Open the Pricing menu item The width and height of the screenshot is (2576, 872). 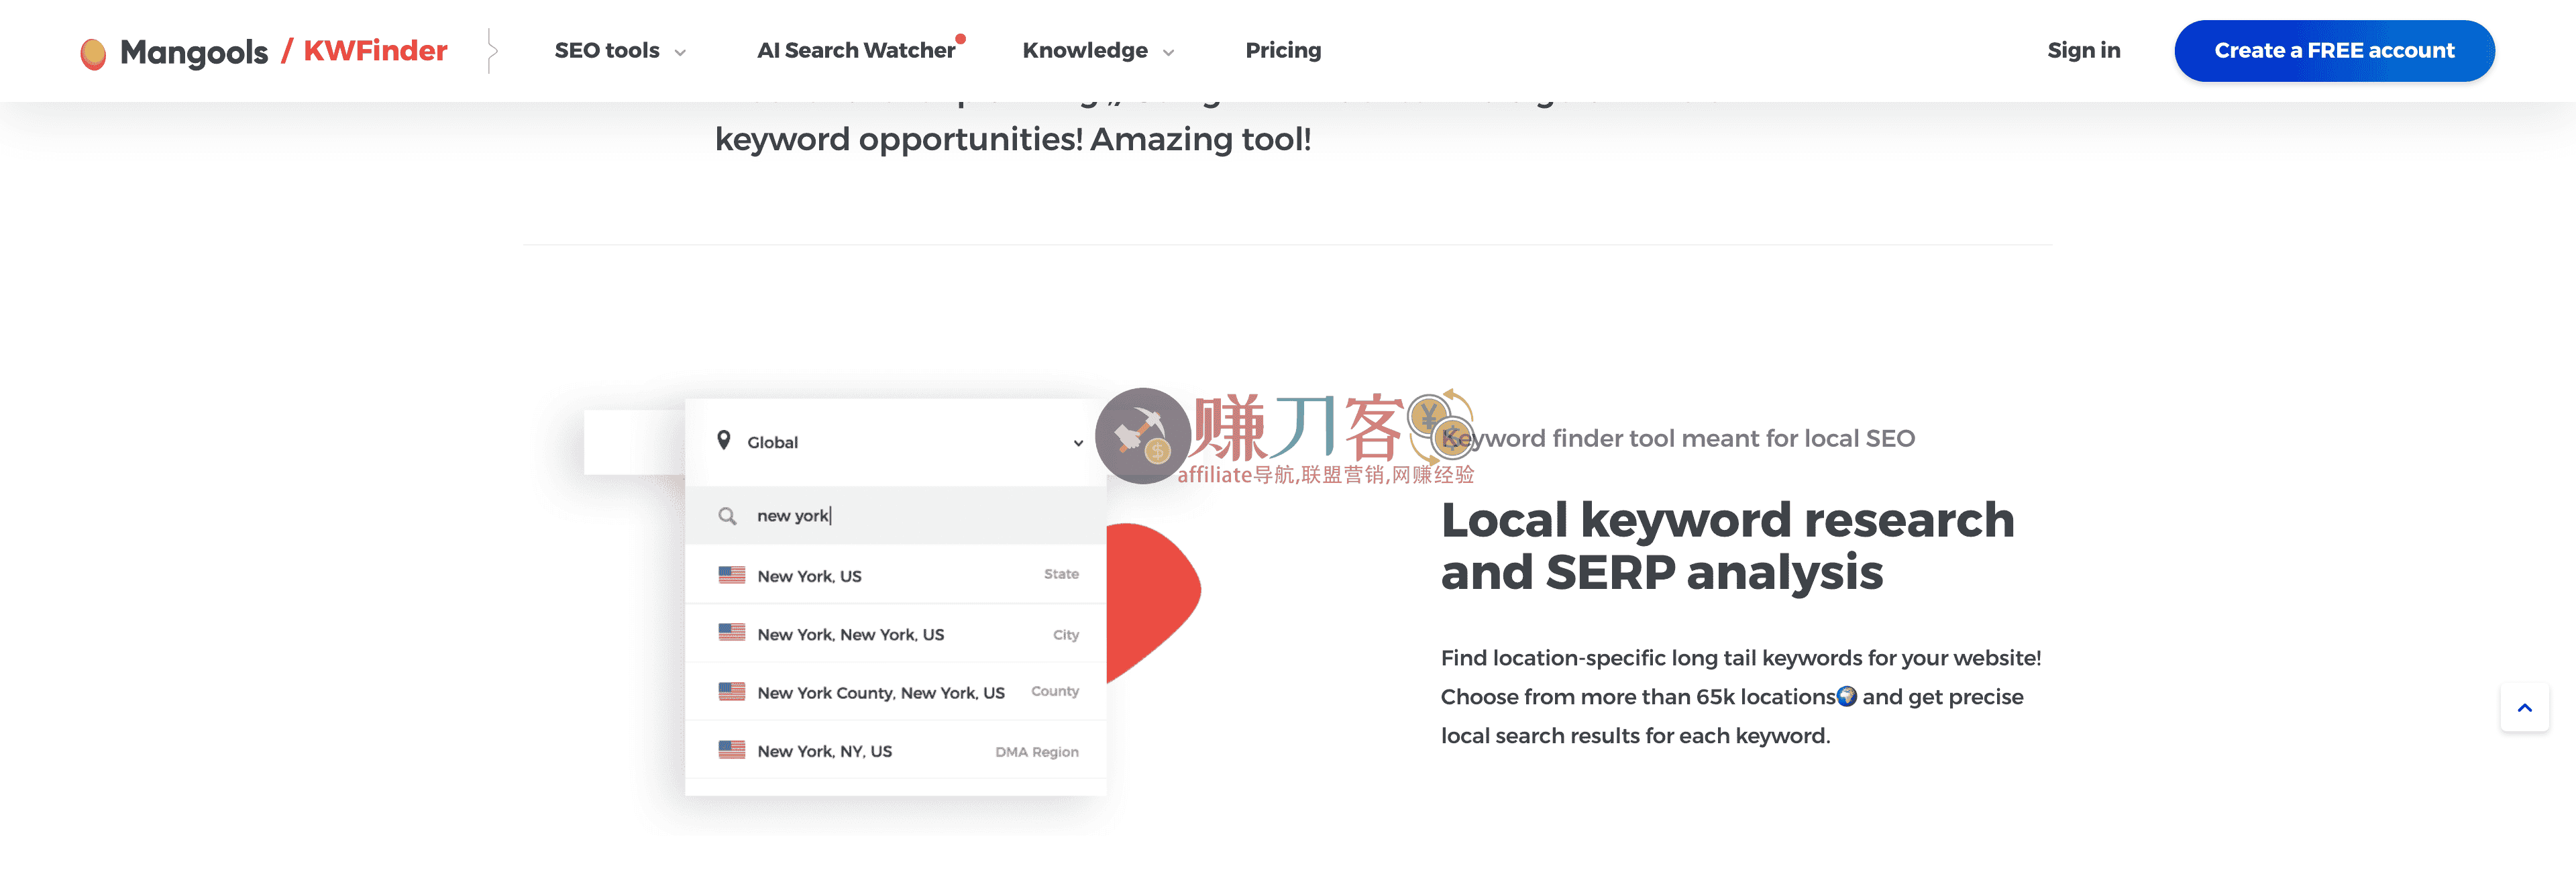coord(1283,50)
